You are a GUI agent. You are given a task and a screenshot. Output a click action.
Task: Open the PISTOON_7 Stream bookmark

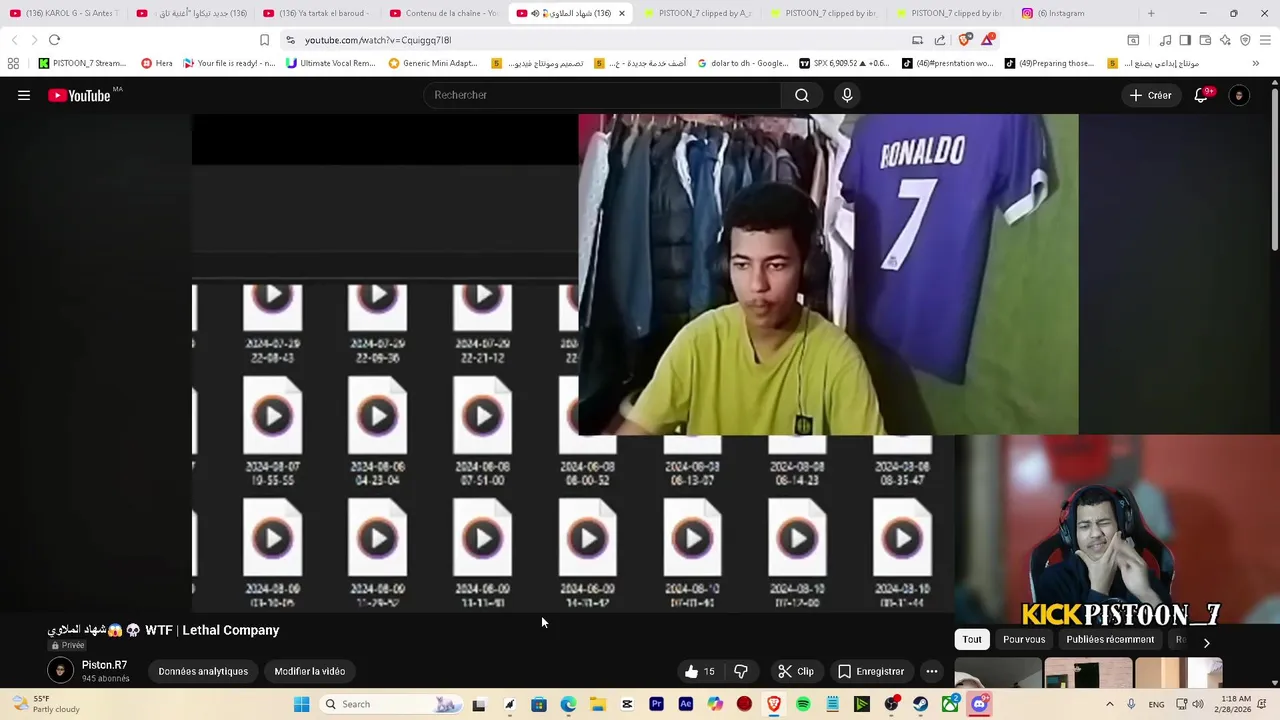(82, 63)
